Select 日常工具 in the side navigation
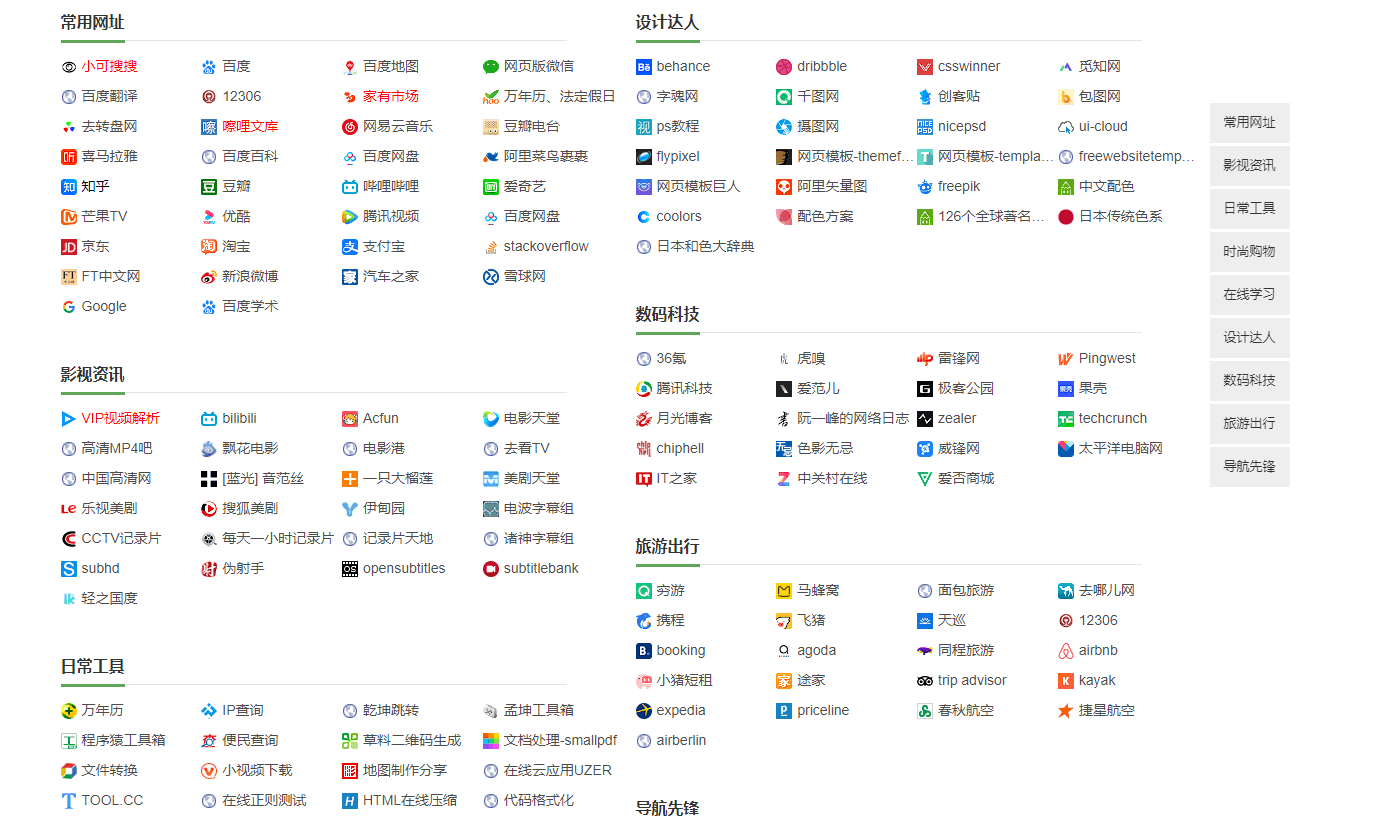1386x818 pixels. [1250, 209]
